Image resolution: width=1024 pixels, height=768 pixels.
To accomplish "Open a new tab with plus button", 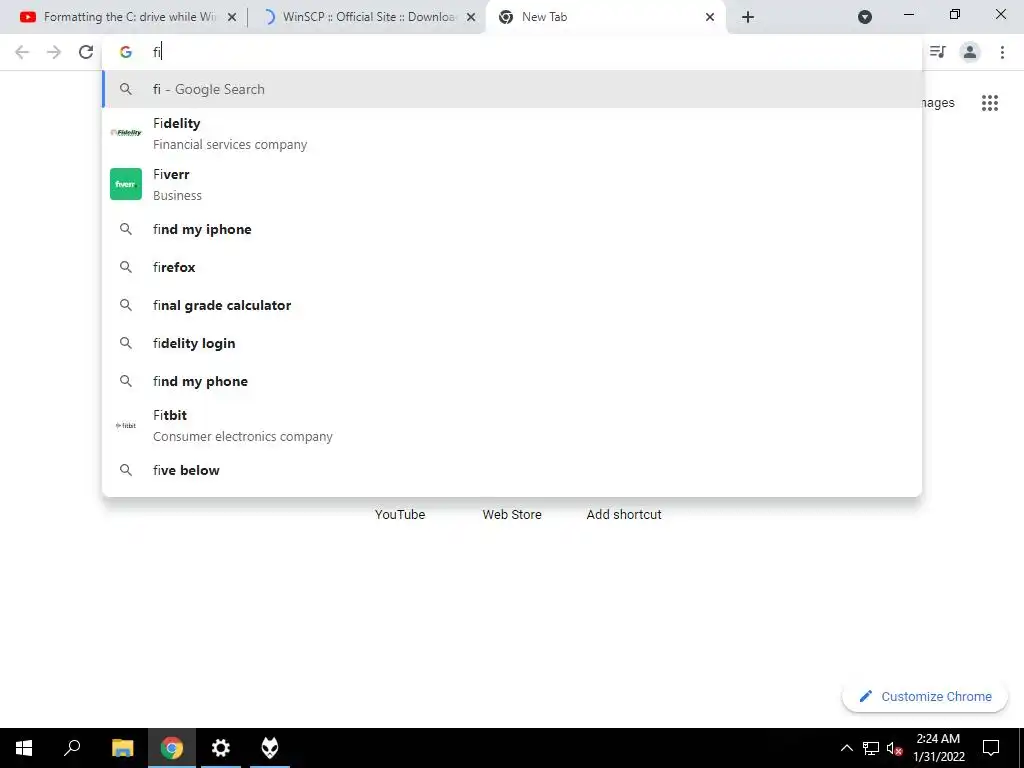I will coord(748,17).
